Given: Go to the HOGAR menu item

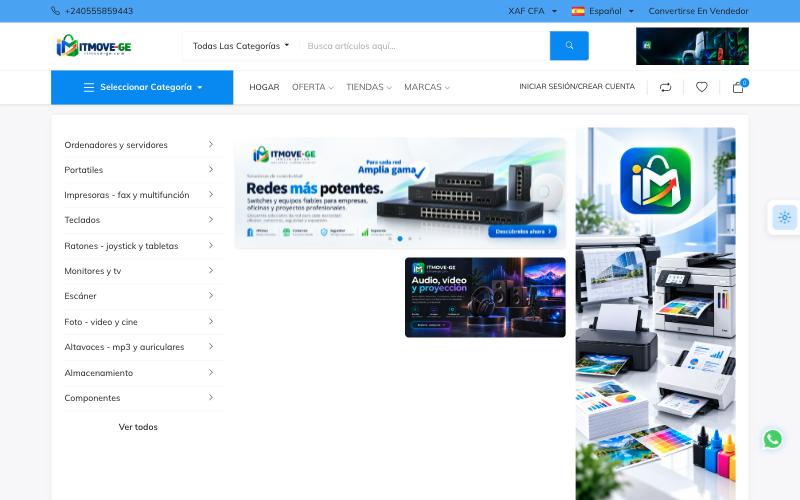Looking at the screenshot, I should [264, 87].
